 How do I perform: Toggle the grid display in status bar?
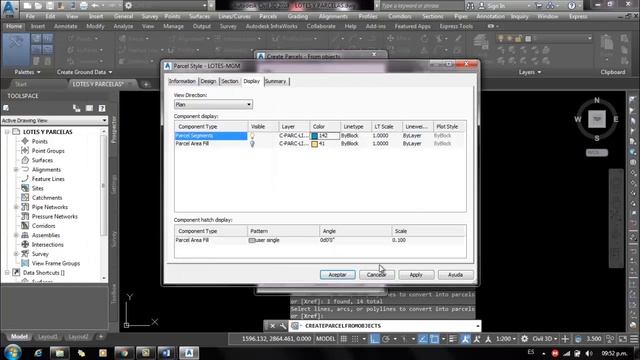344,339
